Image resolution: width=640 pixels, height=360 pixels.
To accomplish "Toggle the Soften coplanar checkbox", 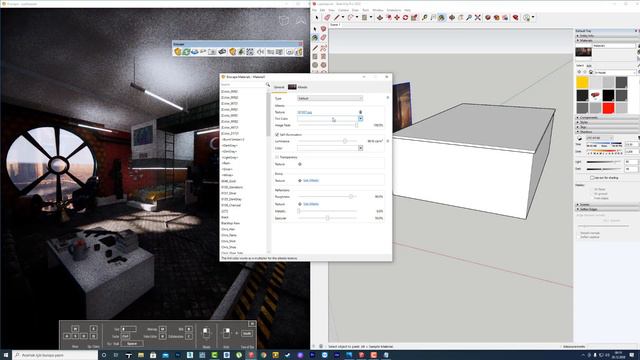I will 578,237.
